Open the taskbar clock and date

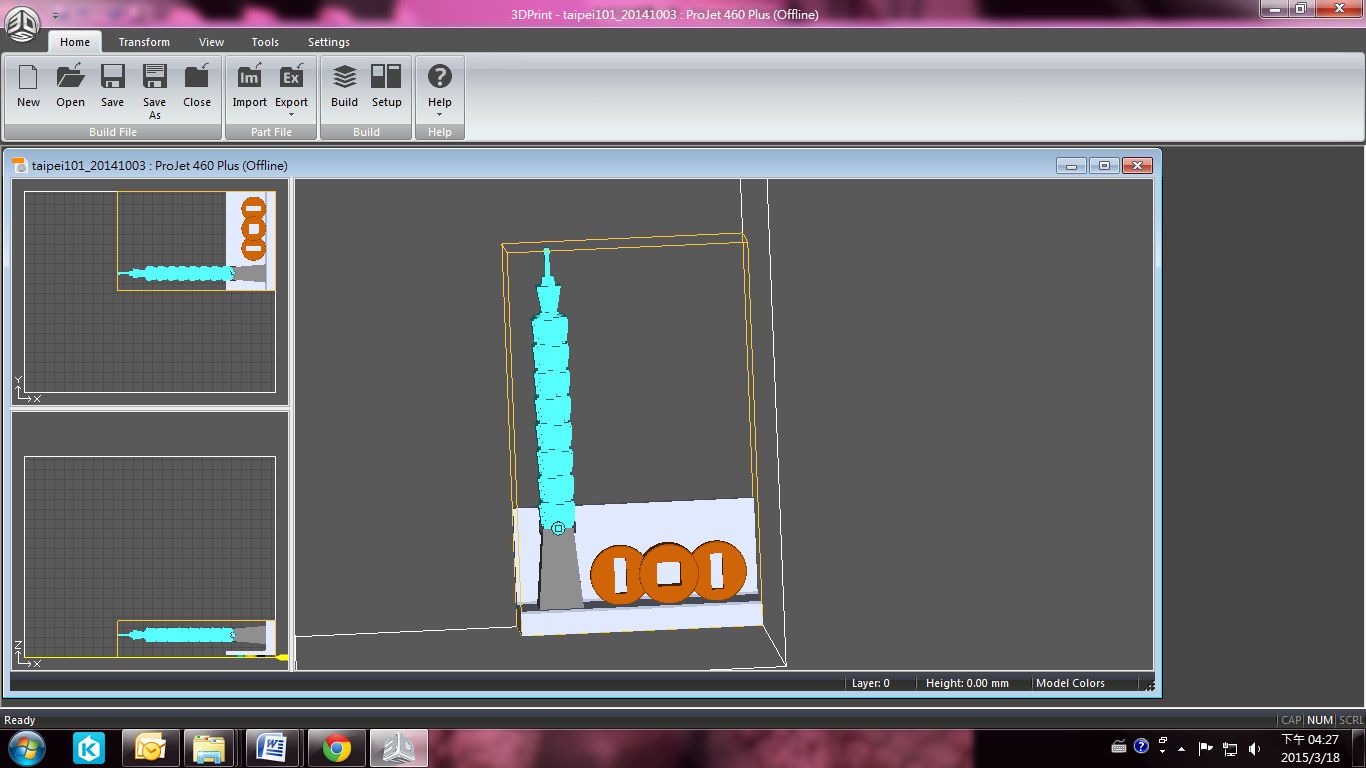tap(1309, 748)
